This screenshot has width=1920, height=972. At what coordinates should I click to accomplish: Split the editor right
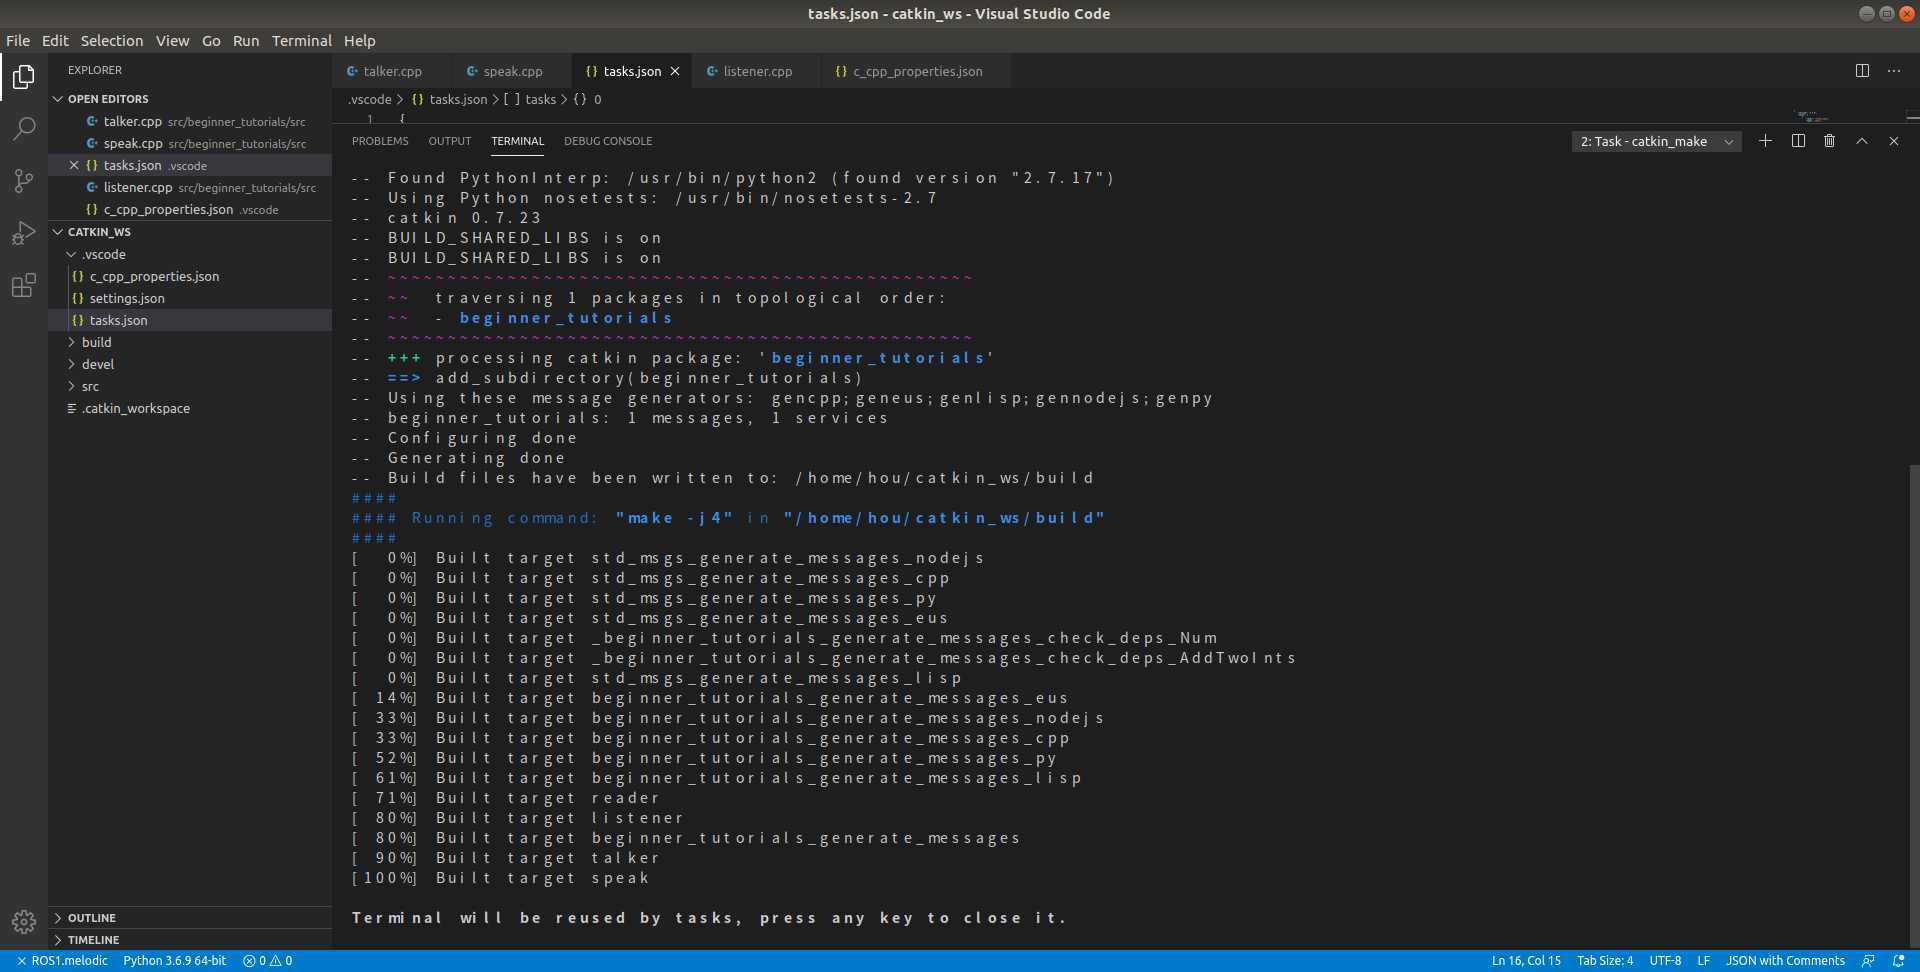click(1862, 71)
